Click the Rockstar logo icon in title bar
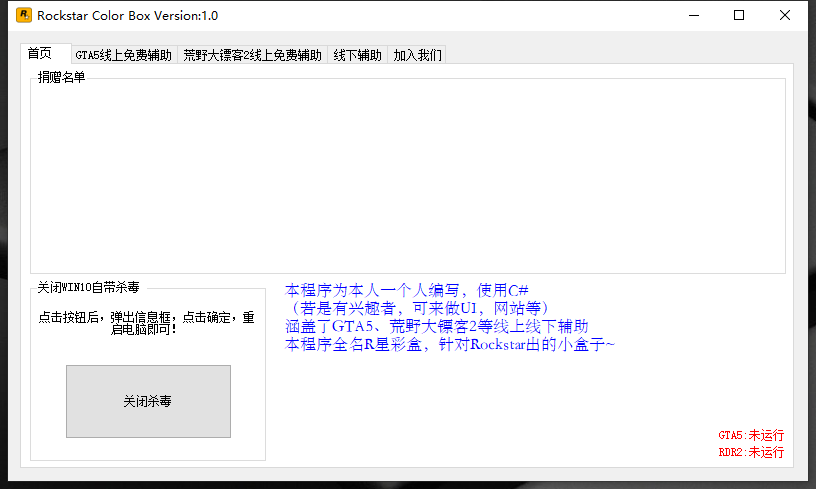Image resolution: width=816 pixels, height=489 pixels. point(24,15)
